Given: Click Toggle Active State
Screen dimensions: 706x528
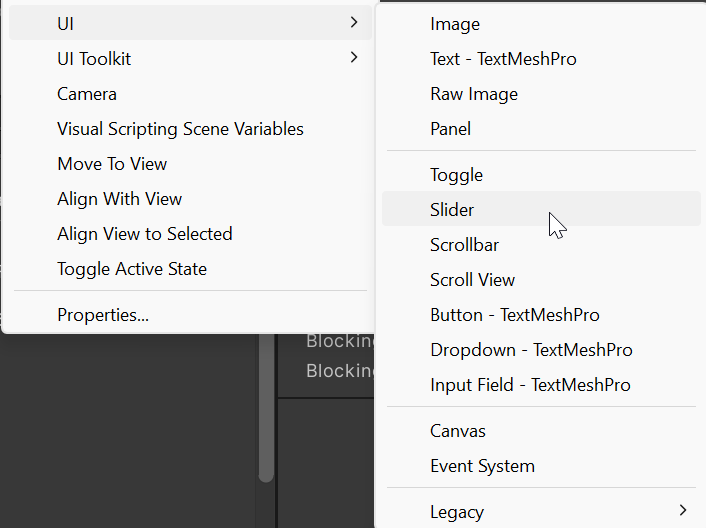Looking at the screenshot, I should point(190,269).
